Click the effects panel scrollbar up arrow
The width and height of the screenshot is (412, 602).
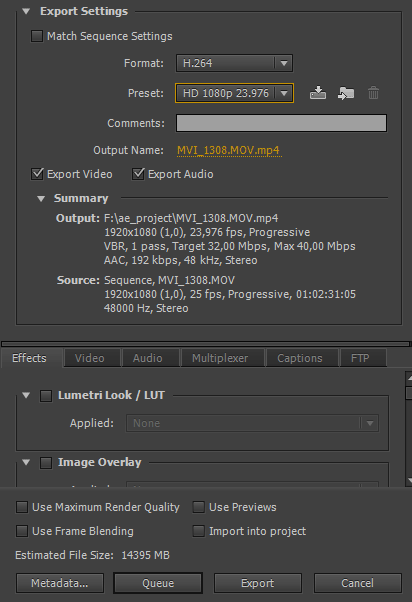409,378
